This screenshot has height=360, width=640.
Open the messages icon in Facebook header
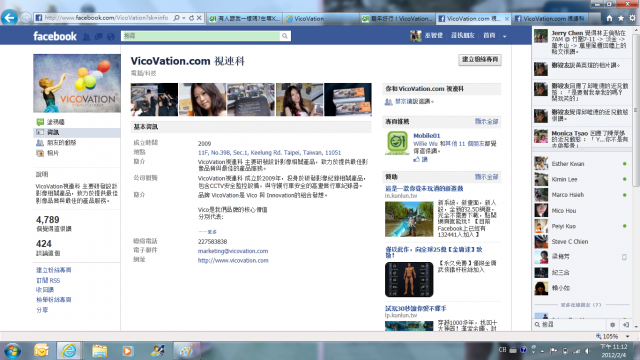pos(98,37)
